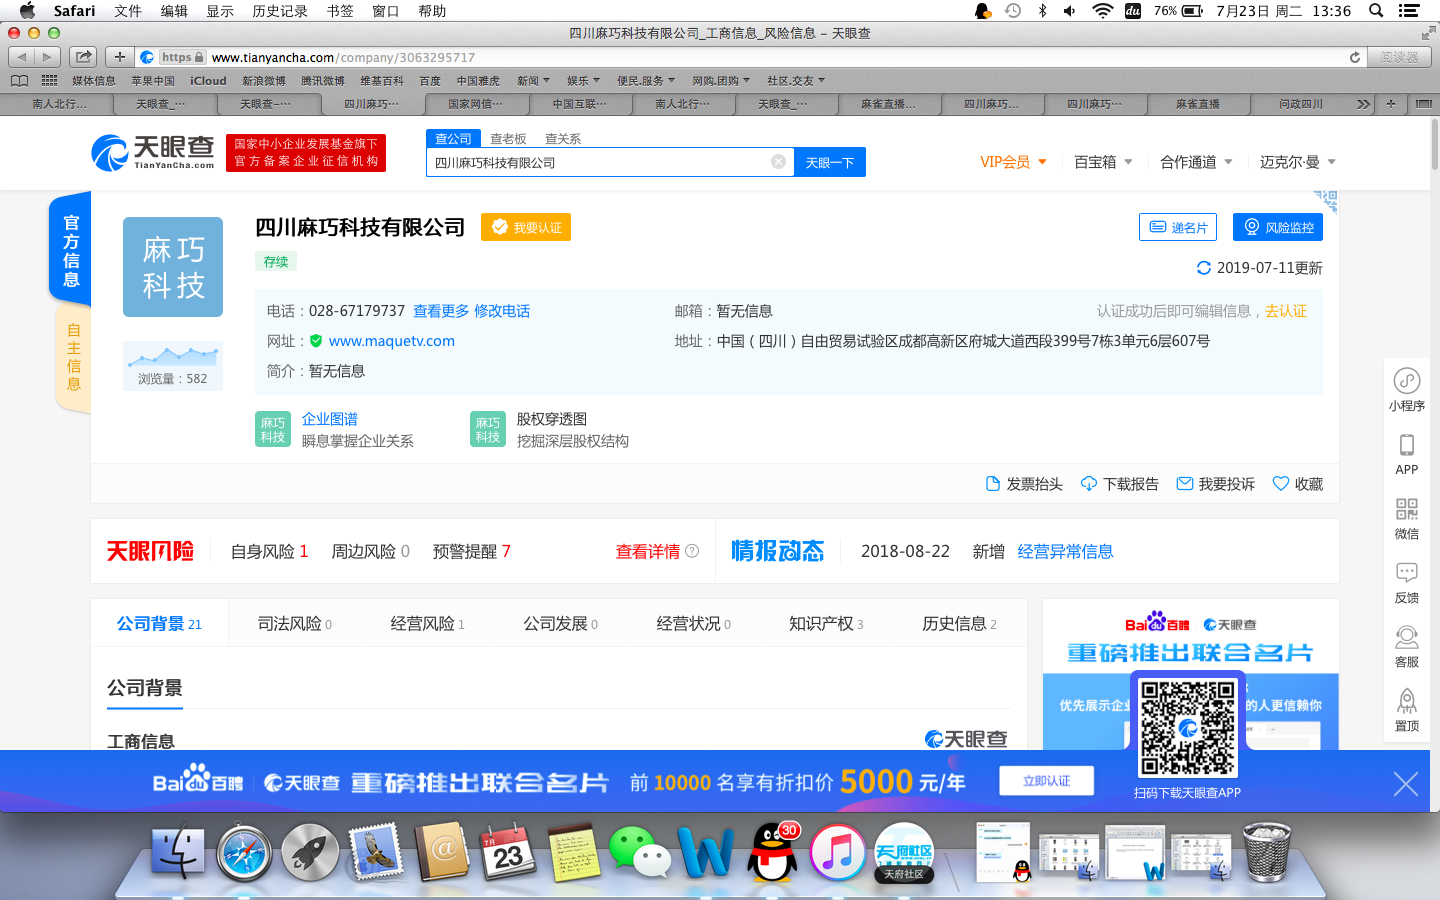Reload the page in Safari toolbar

click(1355, 57)
